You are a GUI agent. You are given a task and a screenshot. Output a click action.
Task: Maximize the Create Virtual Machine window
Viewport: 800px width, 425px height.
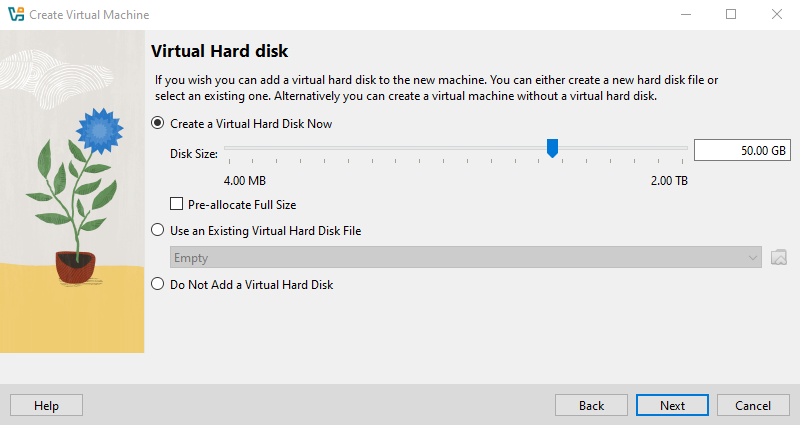[731, 15]
